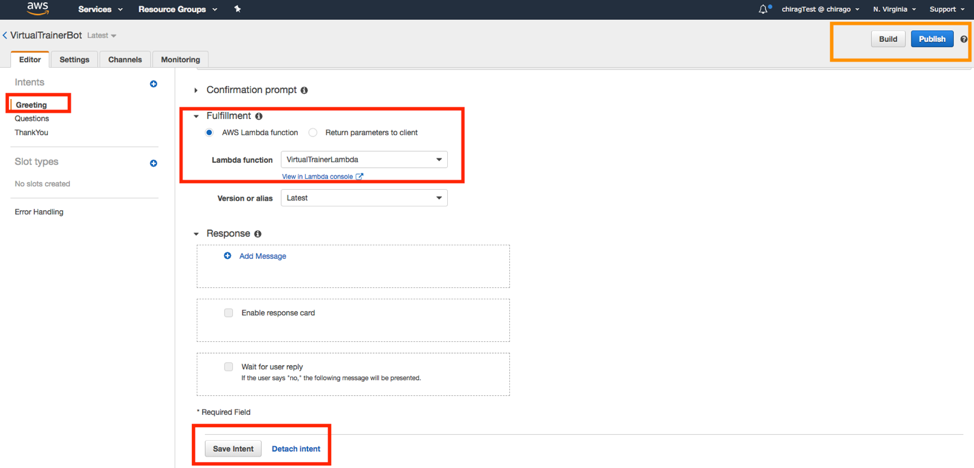Click the info icon next to Confirmation prompt
The image size is (974, 468).
pos(304,91)
